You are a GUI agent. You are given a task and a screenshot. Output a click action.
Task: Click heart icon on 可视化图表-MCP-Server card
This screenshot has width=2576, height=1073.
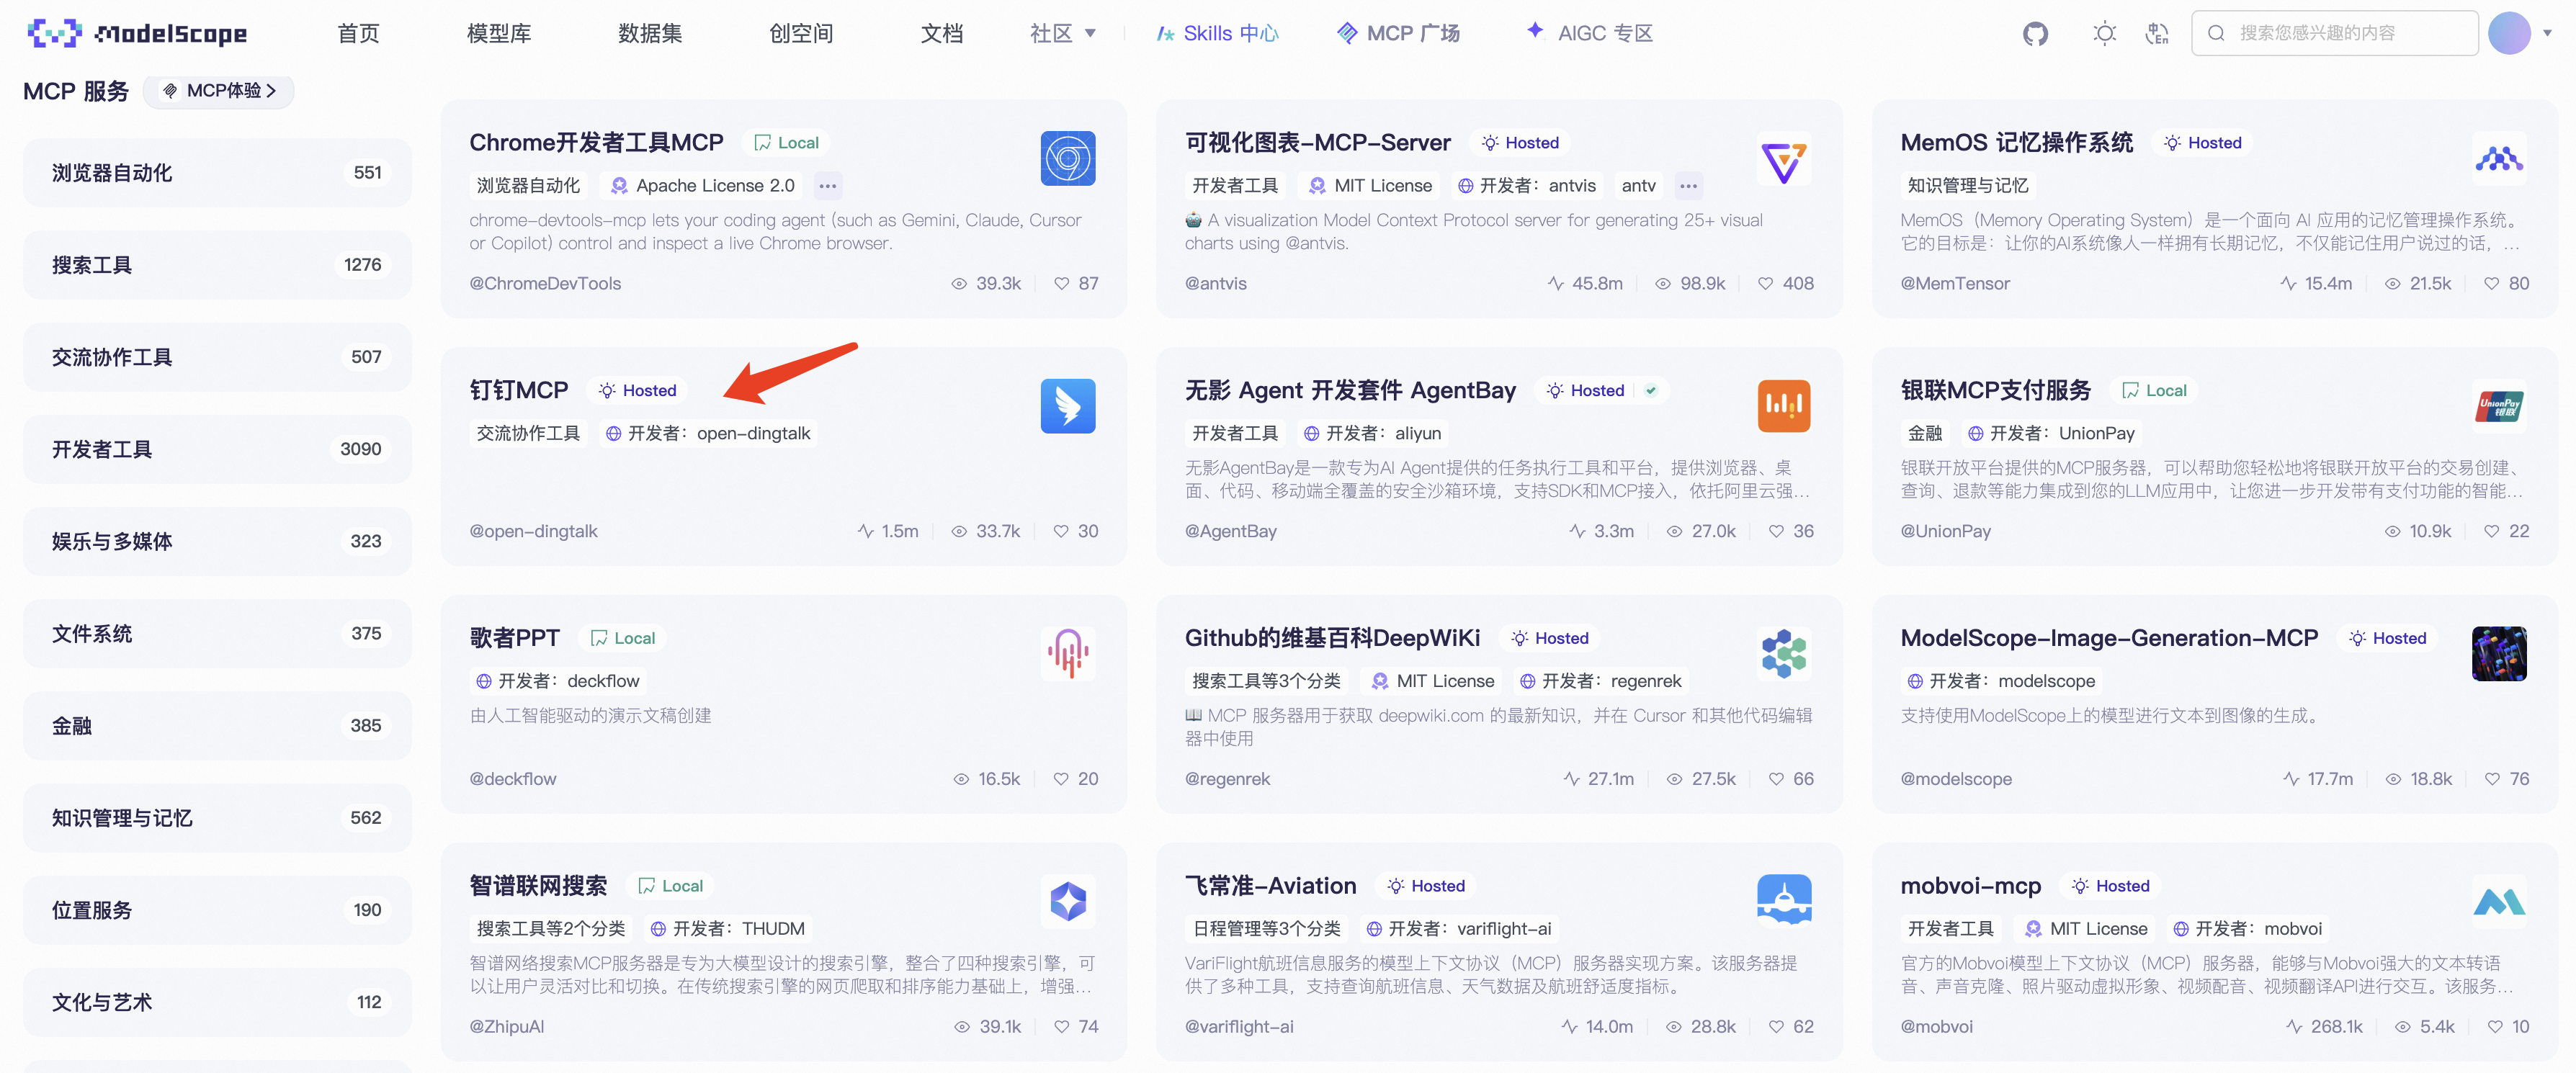pos(1765,284)
